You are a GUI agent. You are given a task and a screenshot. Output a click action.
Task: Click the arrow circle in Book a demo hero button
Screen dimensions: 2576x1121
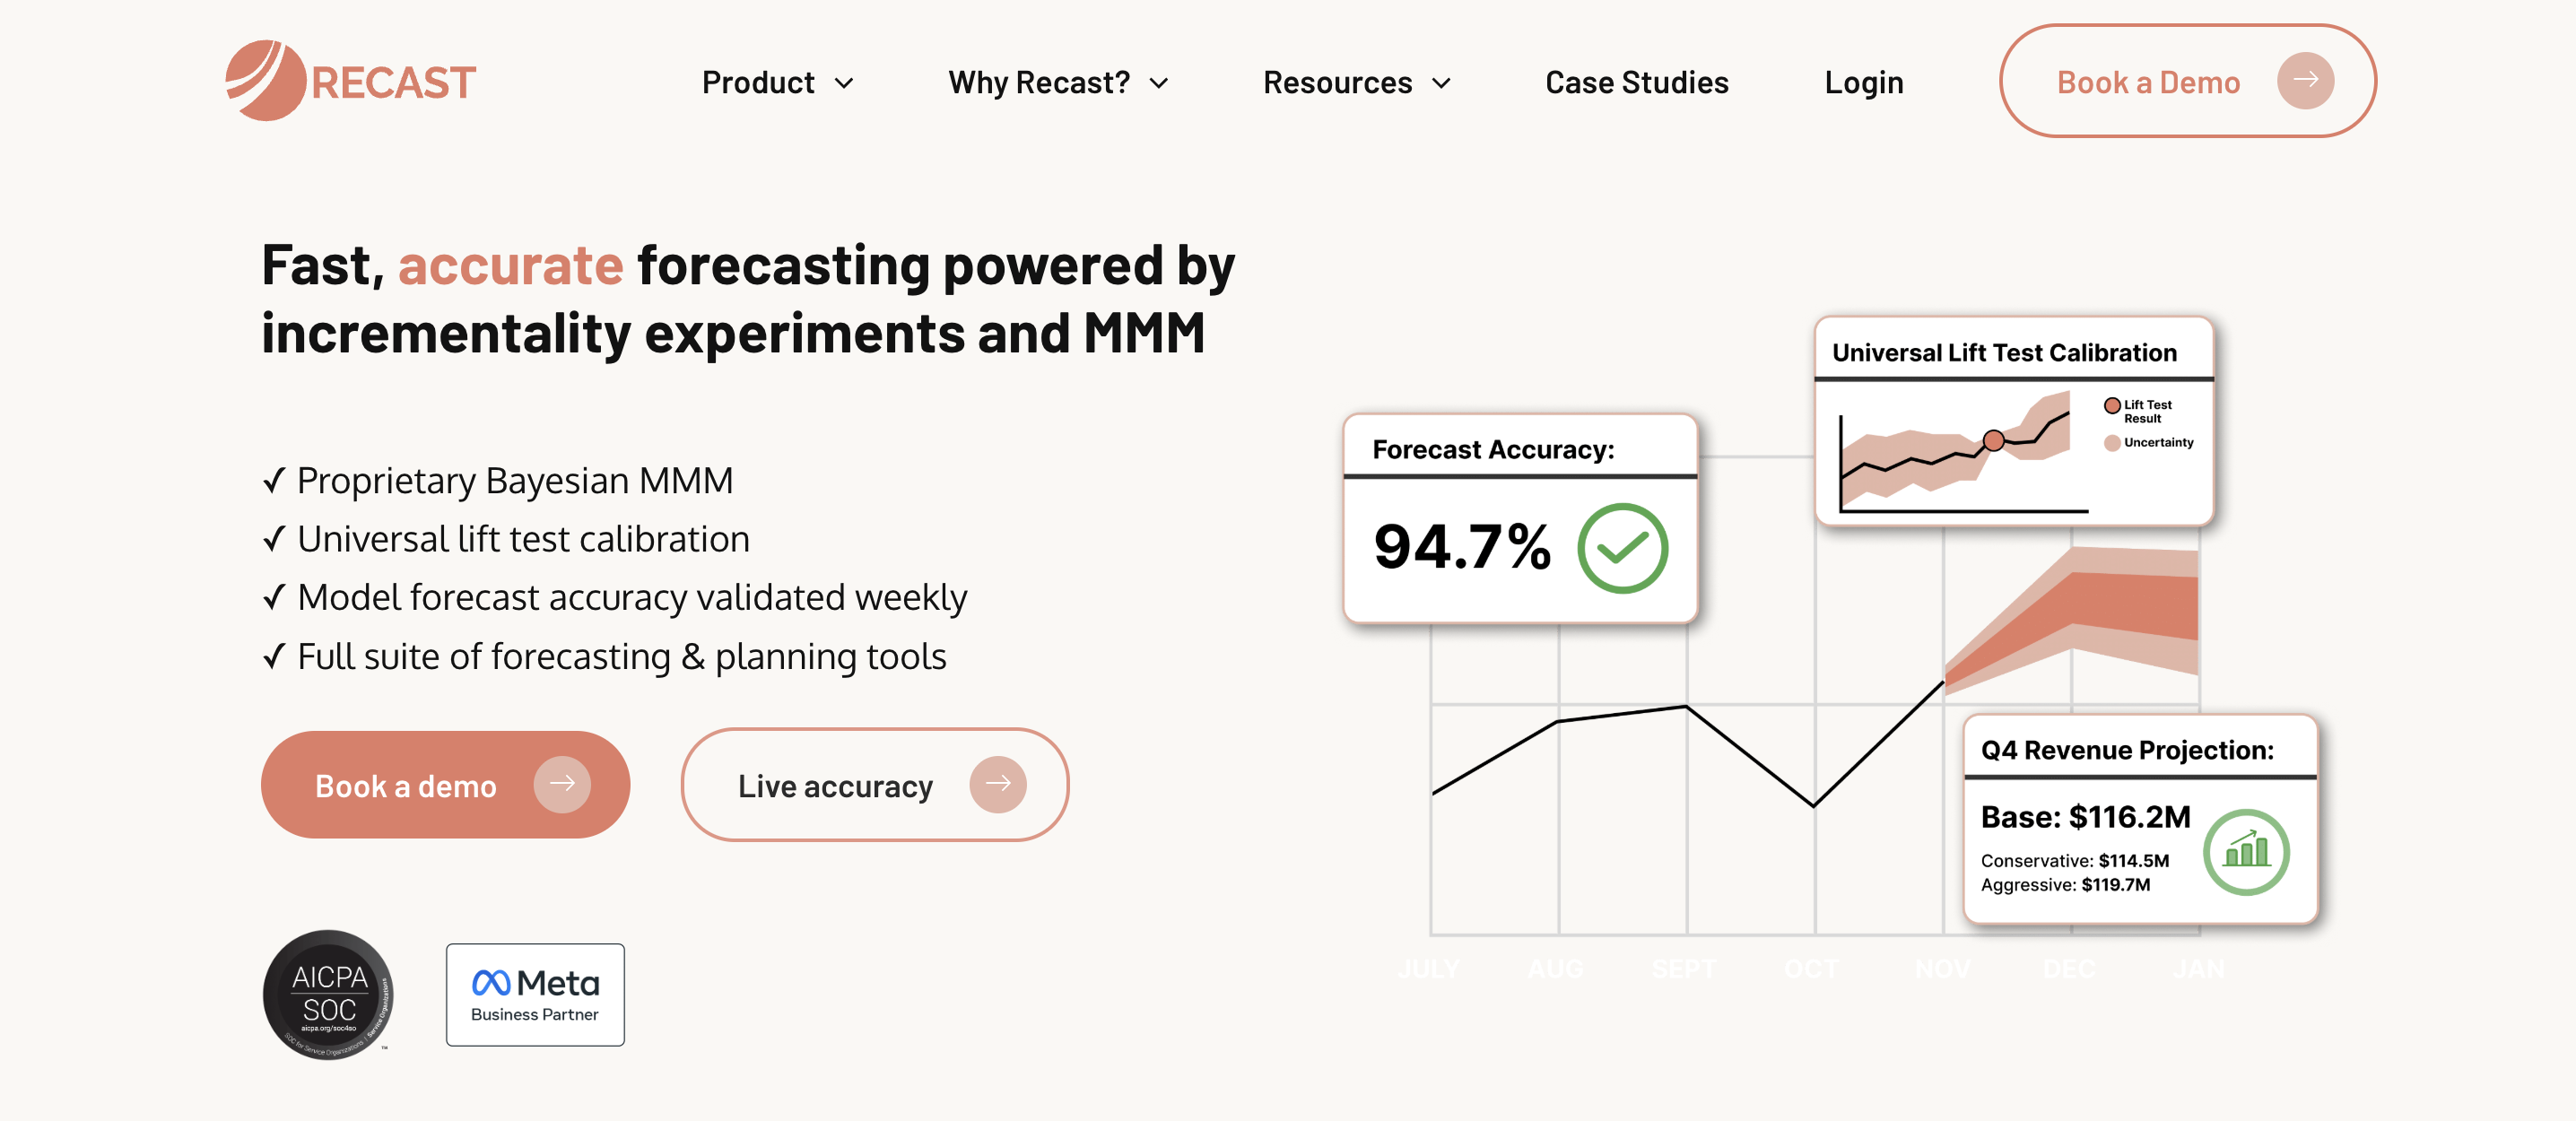tap(562, 785)
